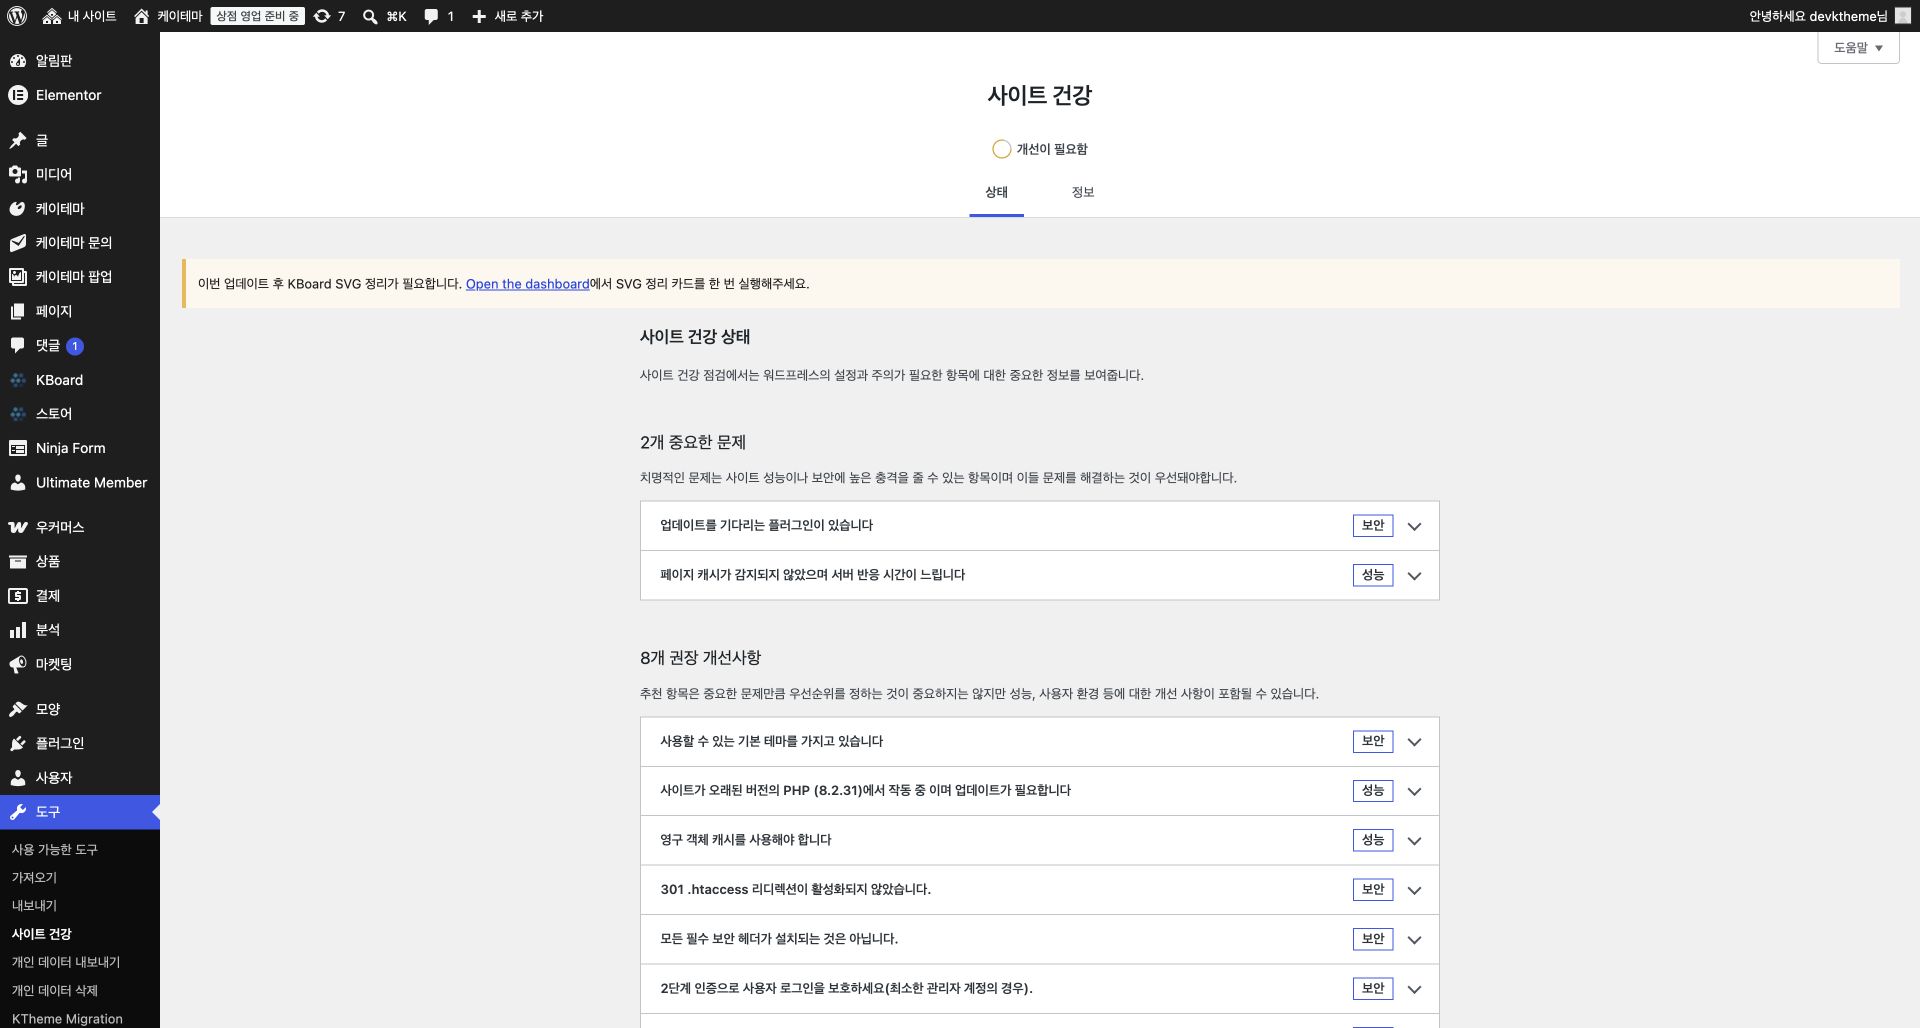Click the 2개 중요한 문제 heading
Image resolution: width=1920 pixels, height=1028 pixels.
(693, 442)
